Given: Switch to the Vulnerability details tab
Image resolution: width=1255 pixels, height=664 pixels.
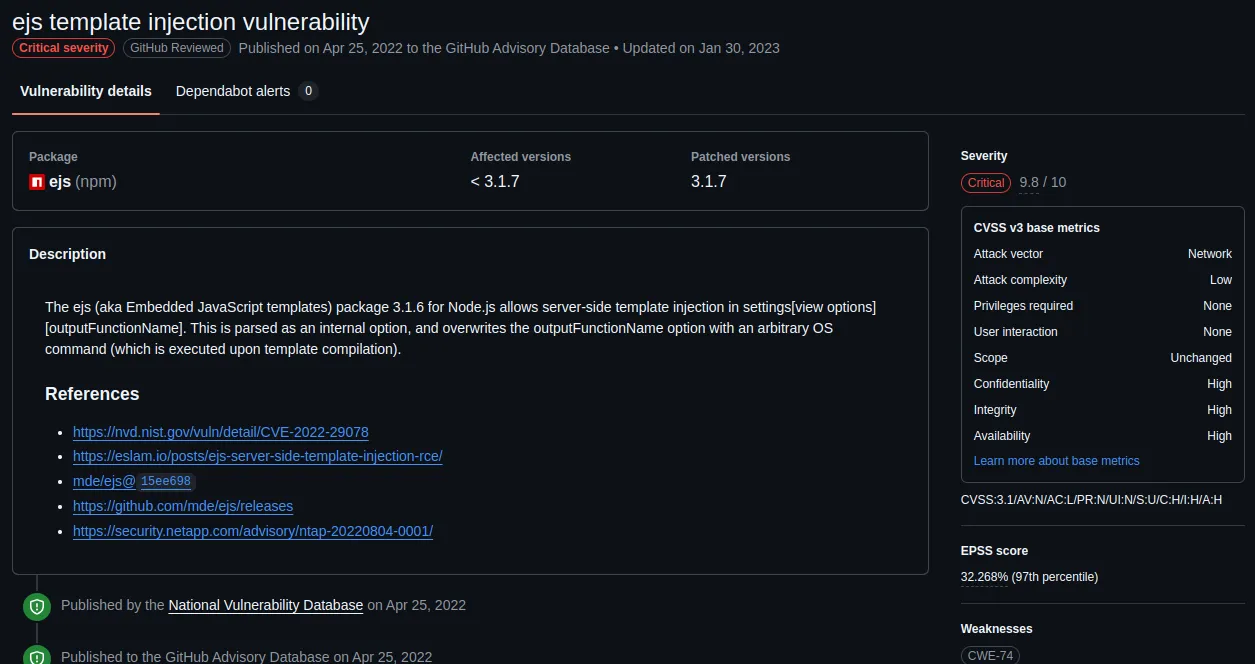Looking at the screenshot, I should pos(86,91).
